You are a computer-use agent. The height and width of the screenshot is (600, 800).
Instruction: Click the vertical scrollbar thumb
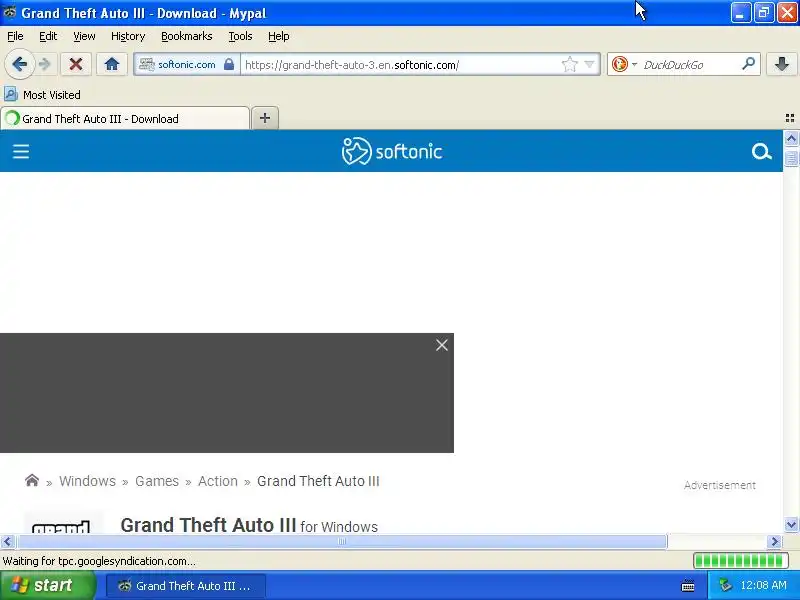click(791, 158)
